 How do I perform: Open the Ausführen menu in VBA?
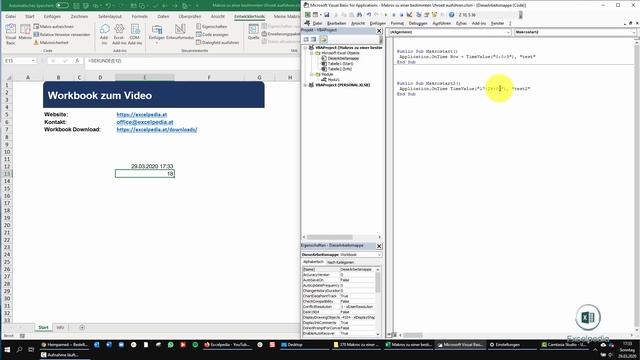pos(442,23)
